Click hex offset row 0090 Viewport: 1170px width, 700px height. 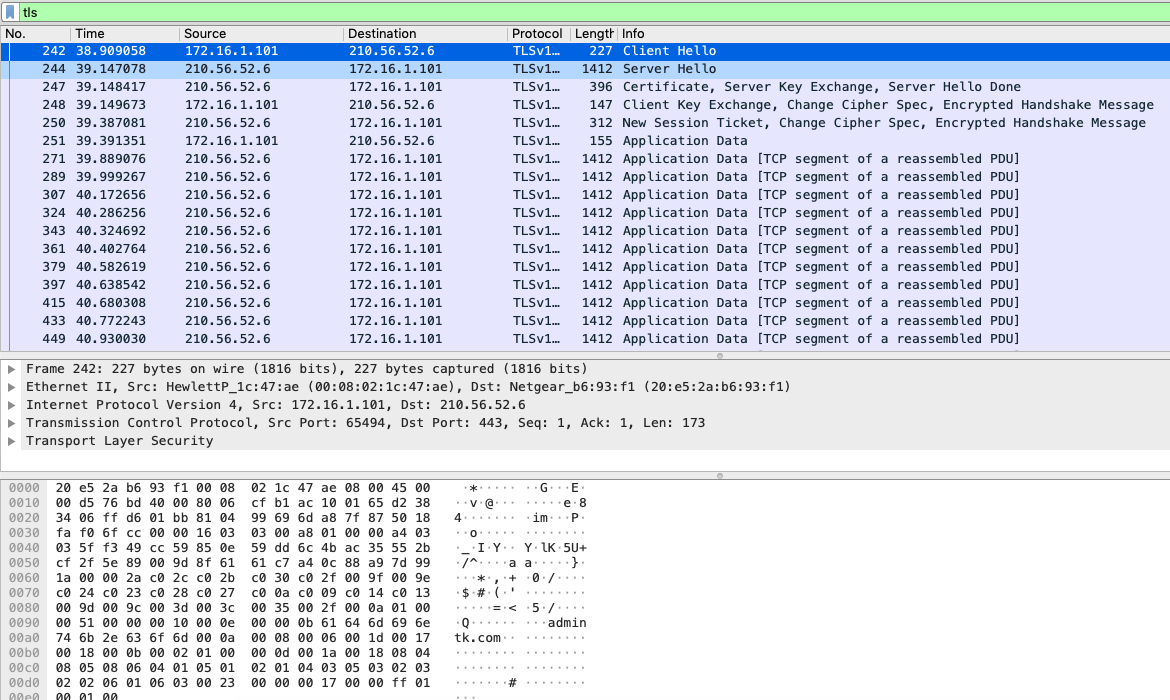click(x=24, y=622)
